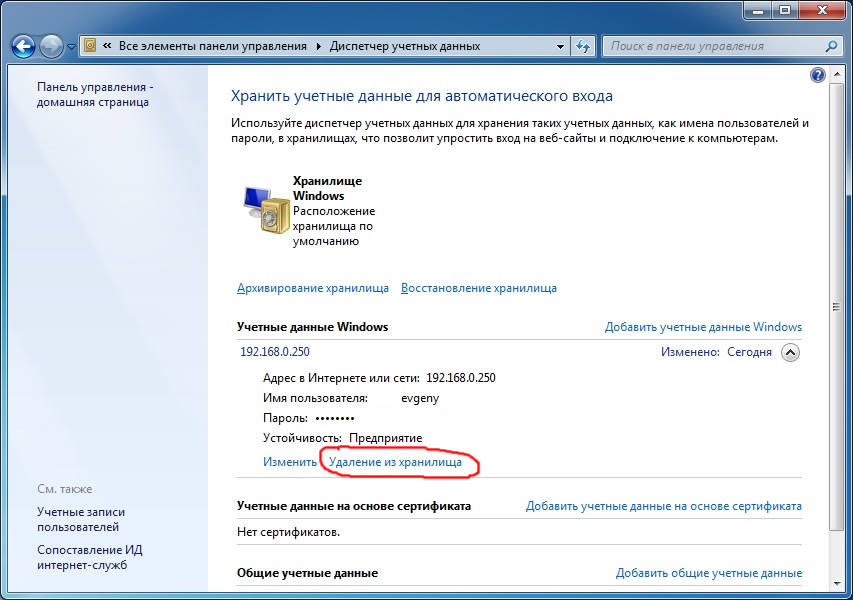Select breadcrumb 'Все элементы панели управления'
Viewport: 853px width, 600px height.
click(213, 46)
